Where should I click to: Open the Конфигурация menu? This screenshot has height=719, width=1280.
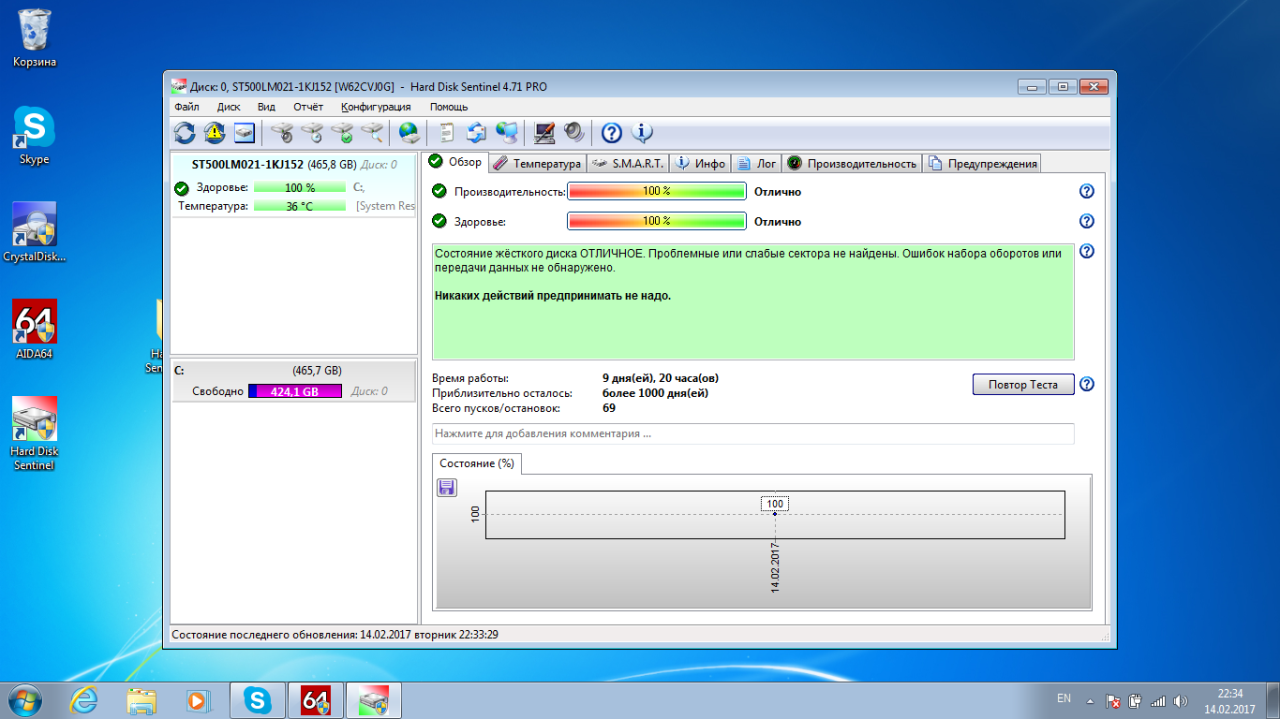pyautogui.click(x=376, y=107)
